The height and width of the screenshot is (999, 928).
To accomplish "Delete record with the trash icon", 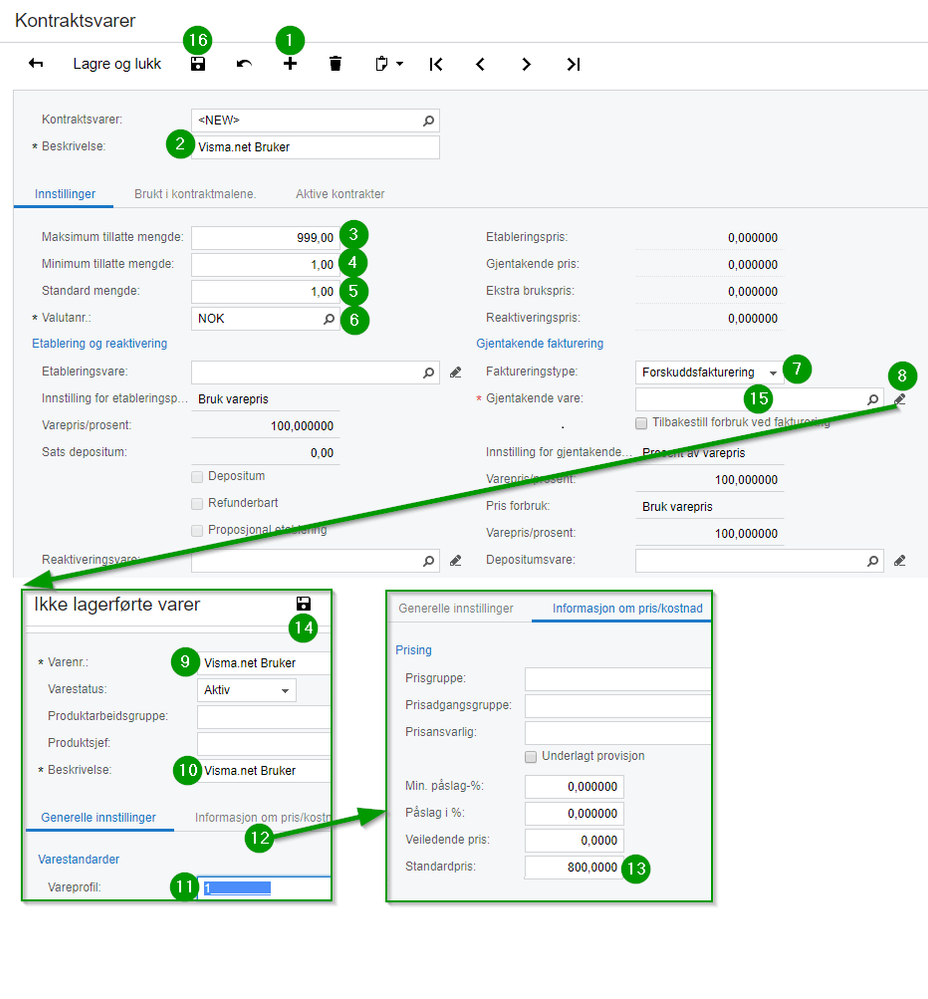I will point(336,64).
